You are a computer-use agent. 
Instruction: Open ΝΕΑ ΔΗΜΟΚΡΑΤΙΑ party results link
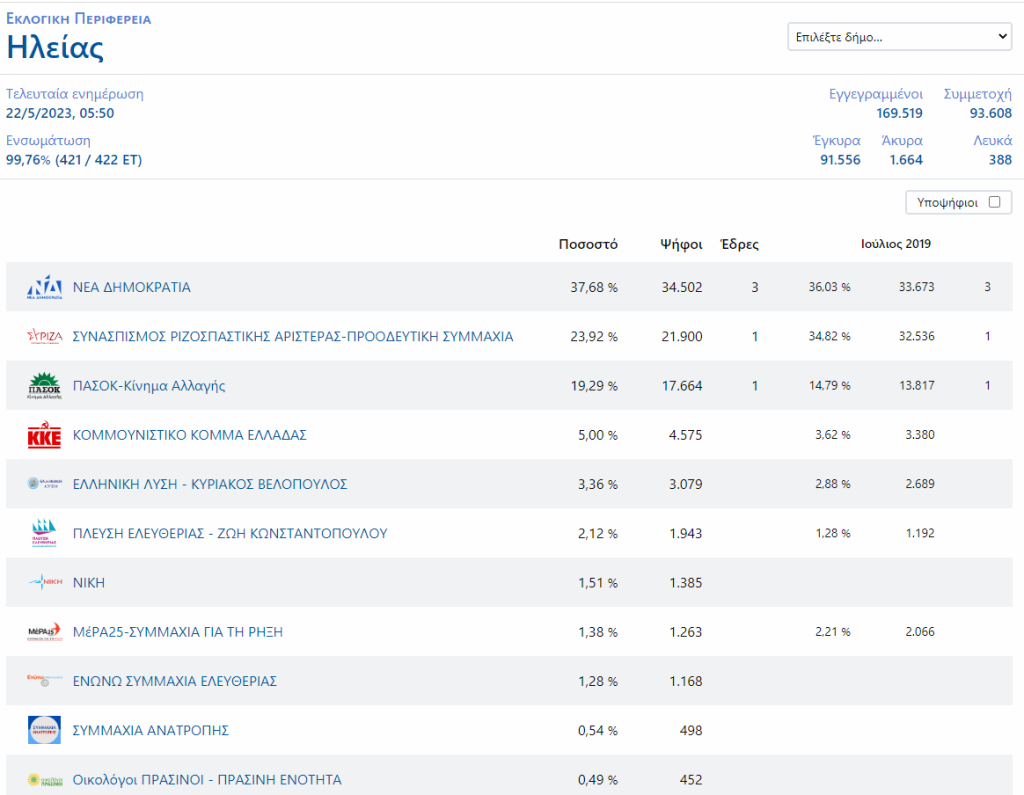coord(132,288)
